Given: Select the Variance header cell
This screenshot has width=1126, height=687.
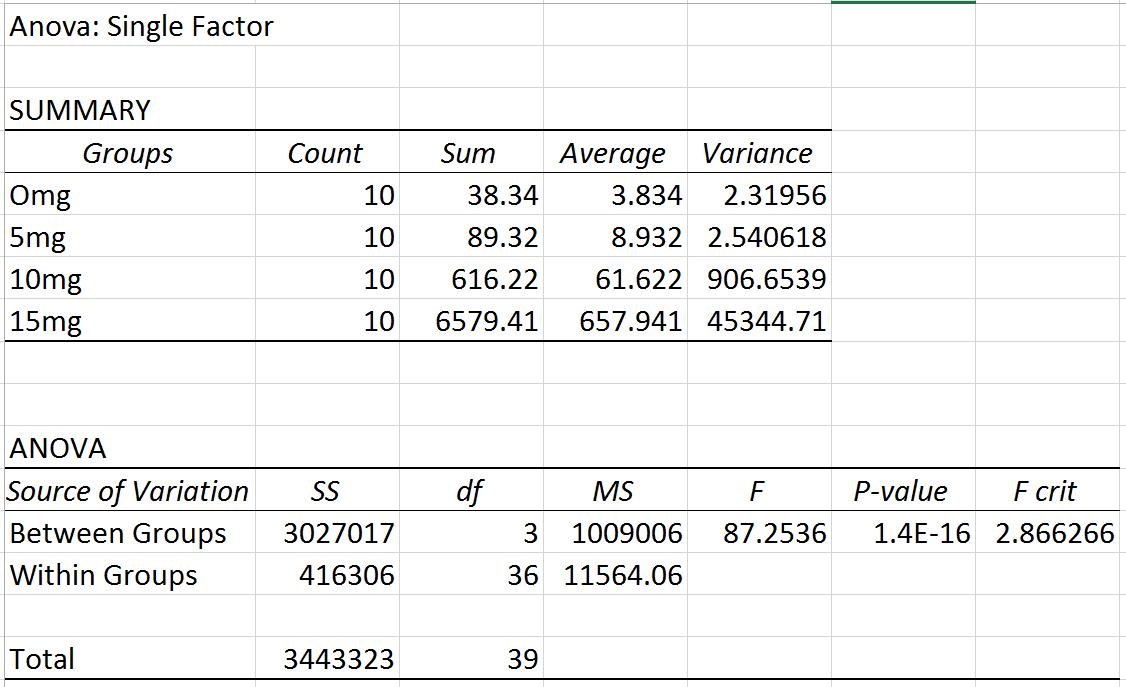Looking at the screenshot, I should (757, 153).
